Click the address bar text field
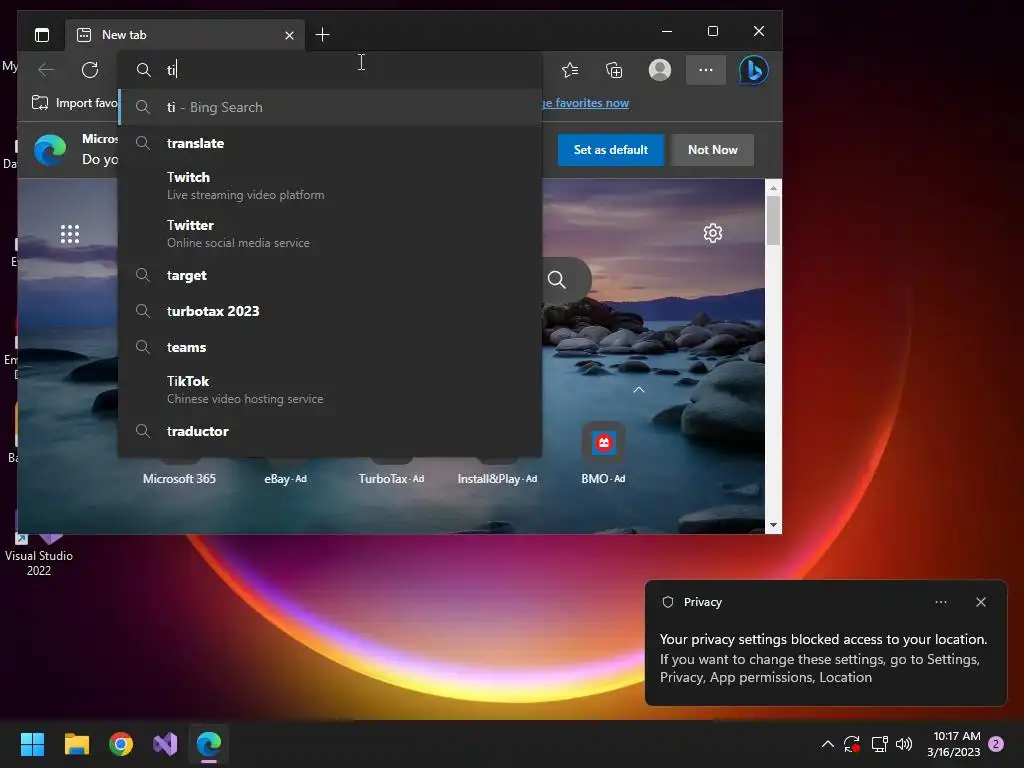 [330, 70]
